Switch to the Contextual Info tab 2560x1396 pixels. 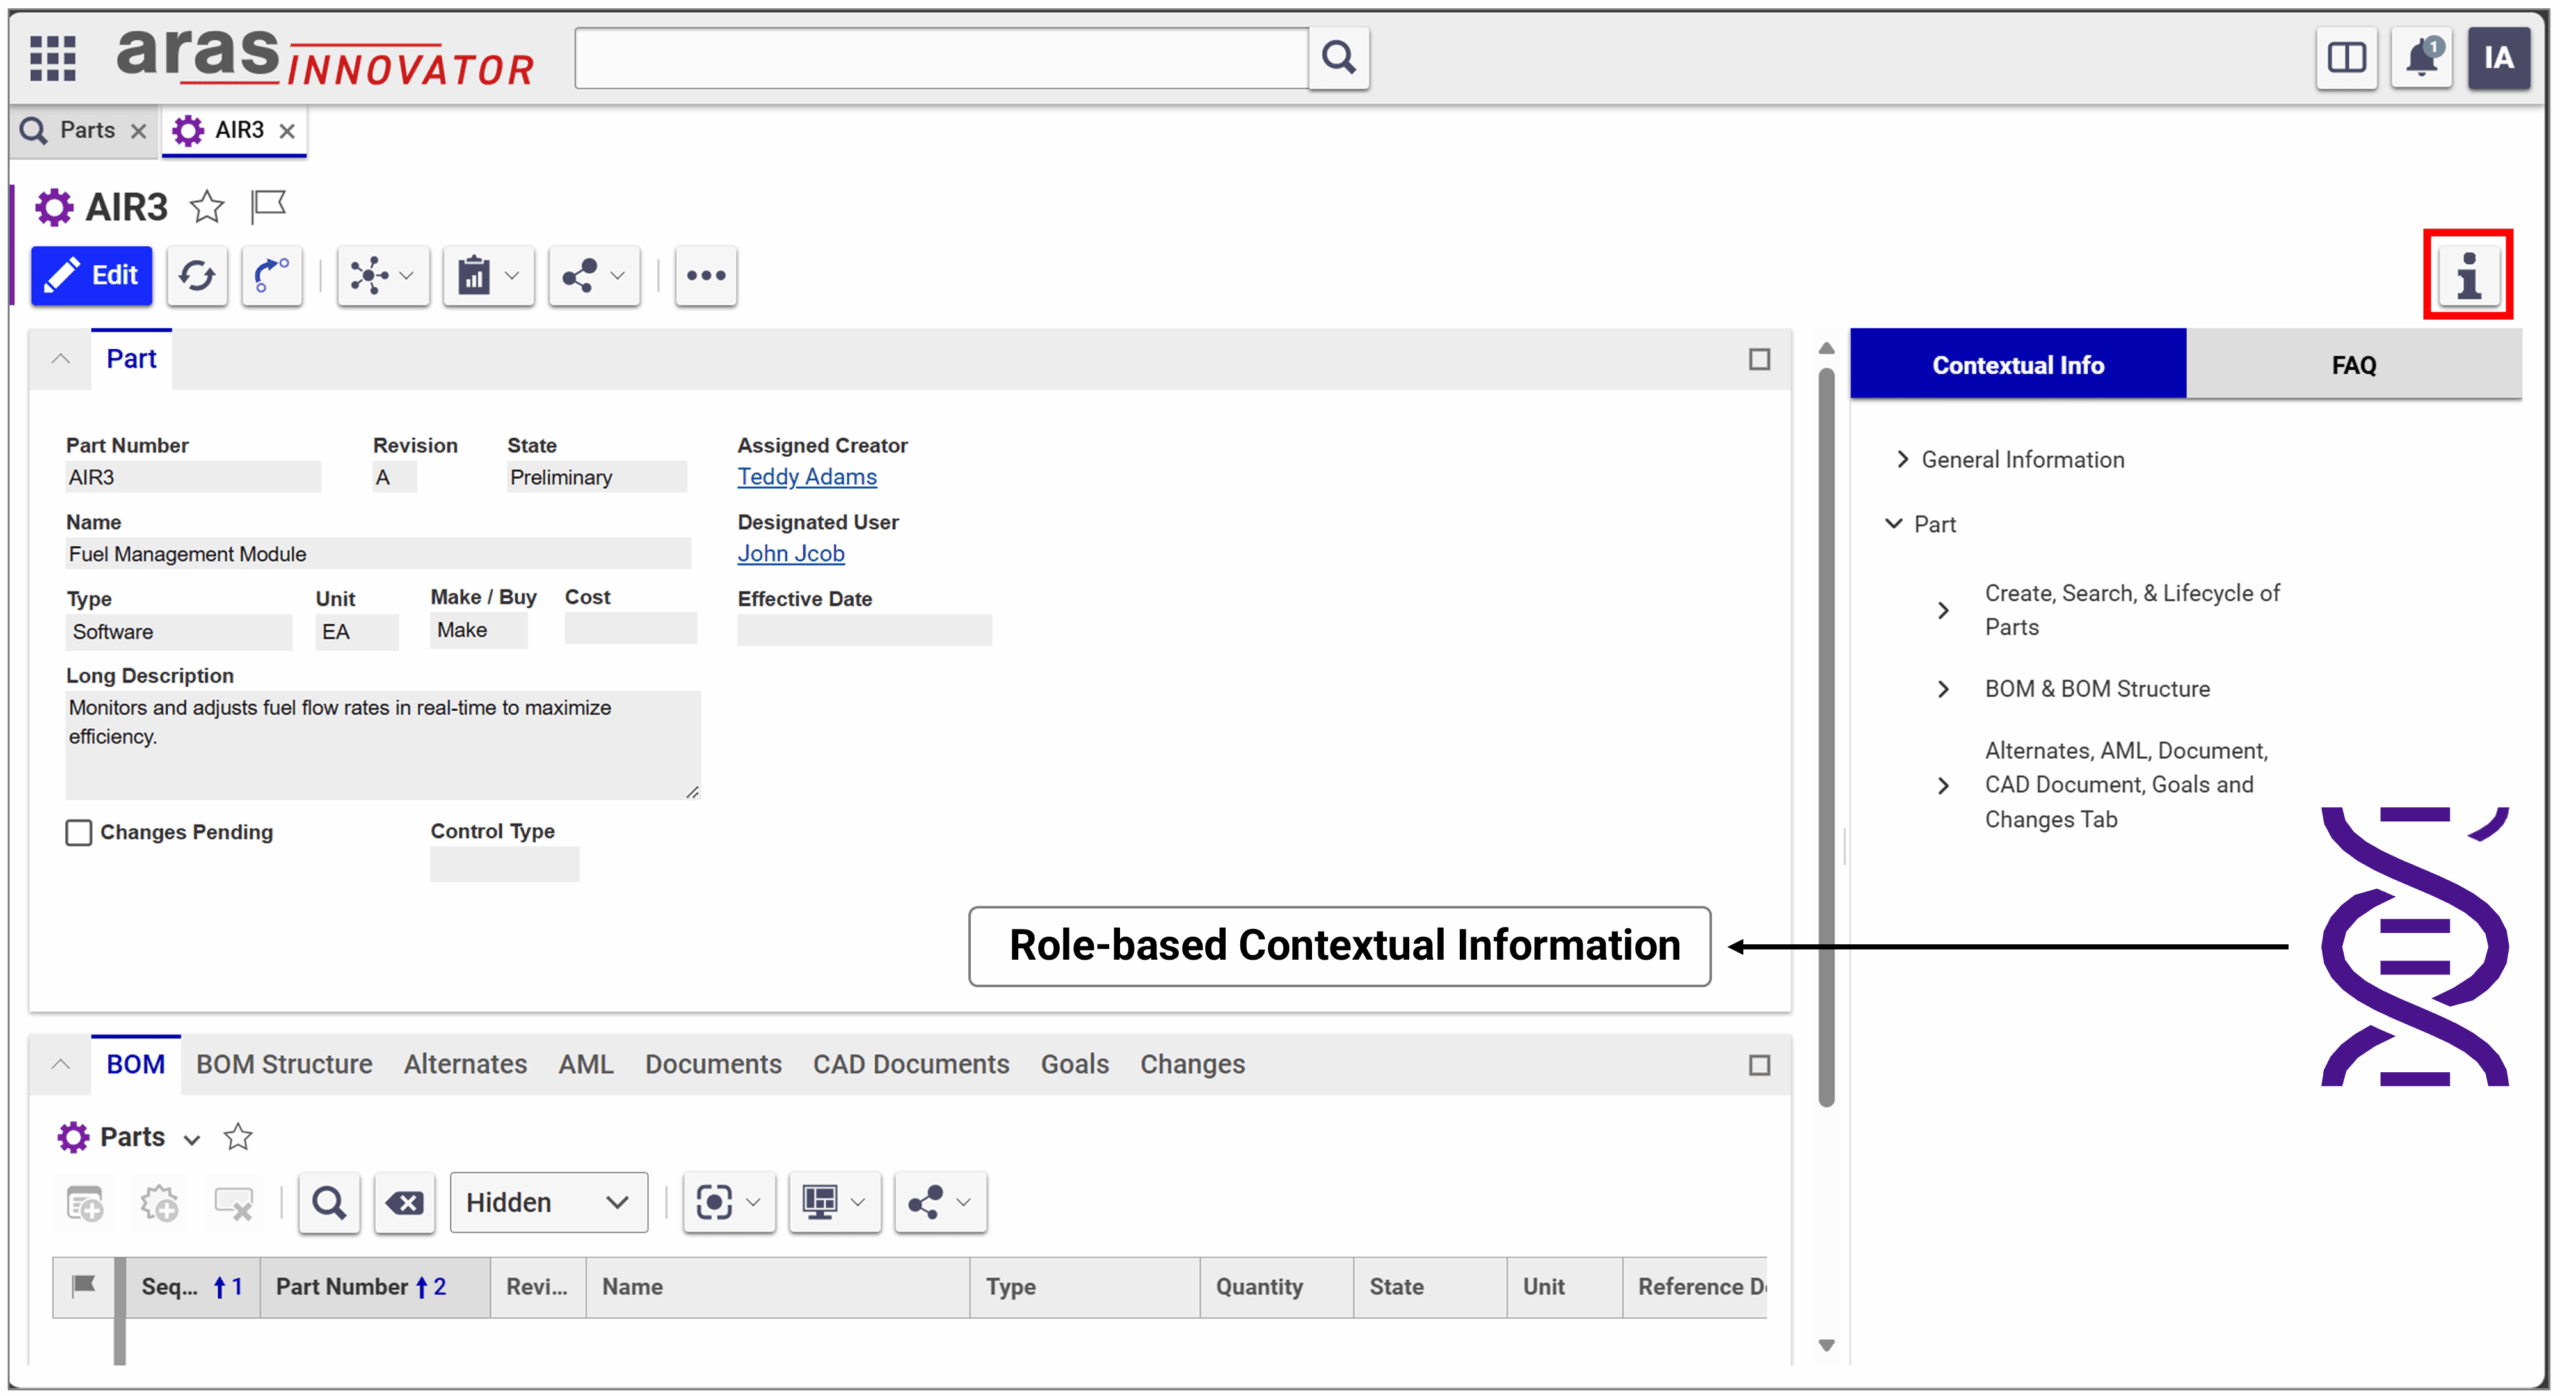point(2017,365)
